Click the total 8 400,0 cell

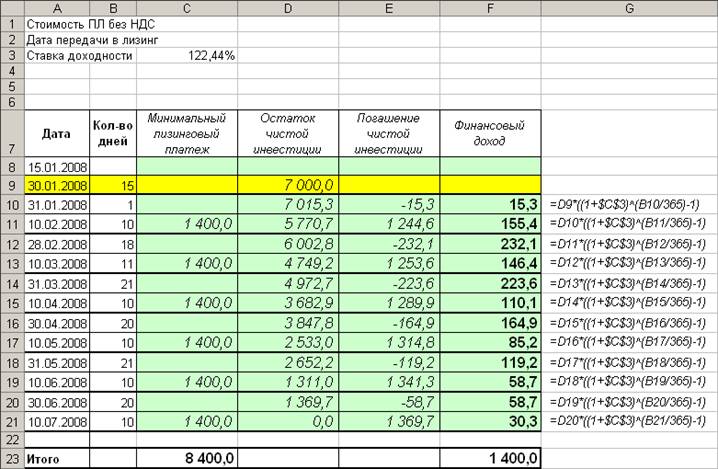(187, 457)
